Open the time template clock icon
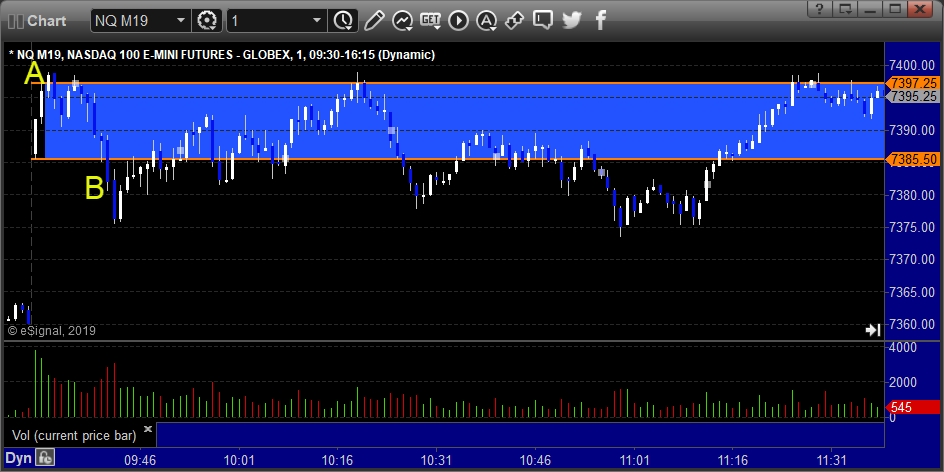944x472 pixels. [343, 20]
